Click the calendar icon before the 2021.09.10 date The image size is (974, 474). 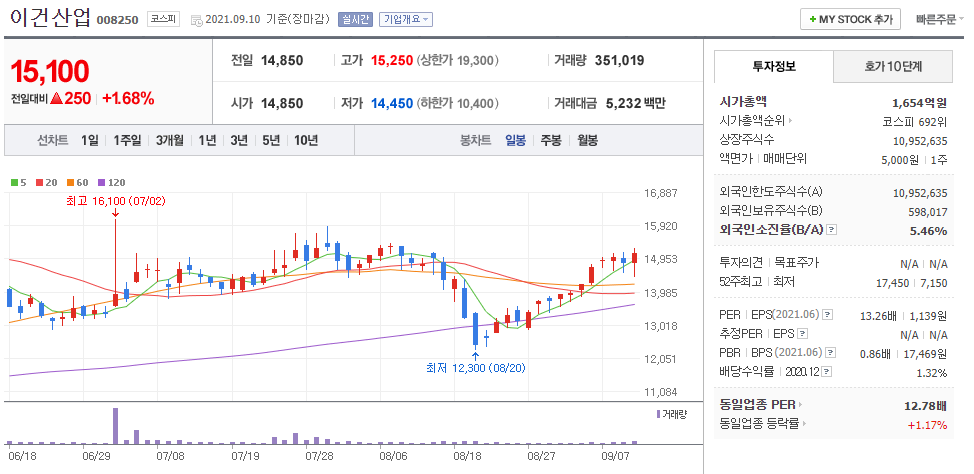click(196, 20)
